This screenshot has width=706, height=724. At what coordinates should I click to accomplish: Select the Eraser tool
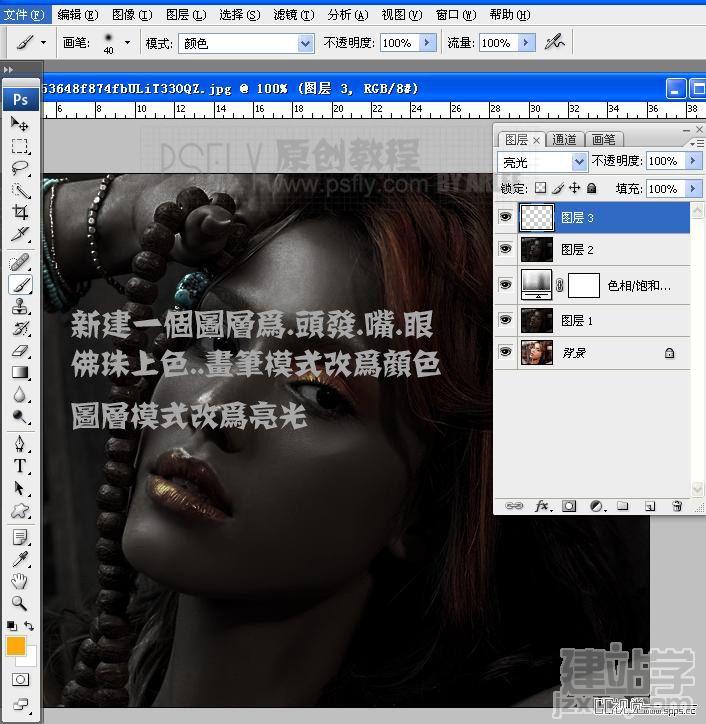[x=19, y=351]
